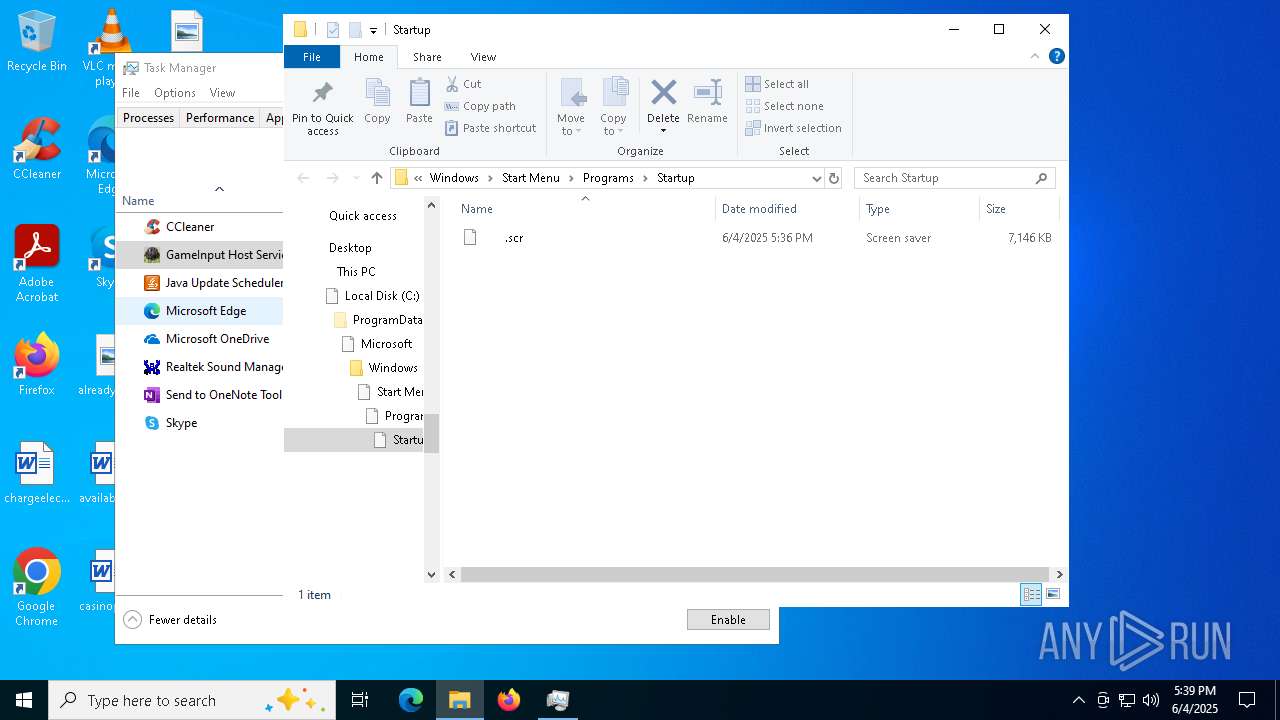
Task: Switch to Task Manager Processes tab
Action: [x=148, y=118]
